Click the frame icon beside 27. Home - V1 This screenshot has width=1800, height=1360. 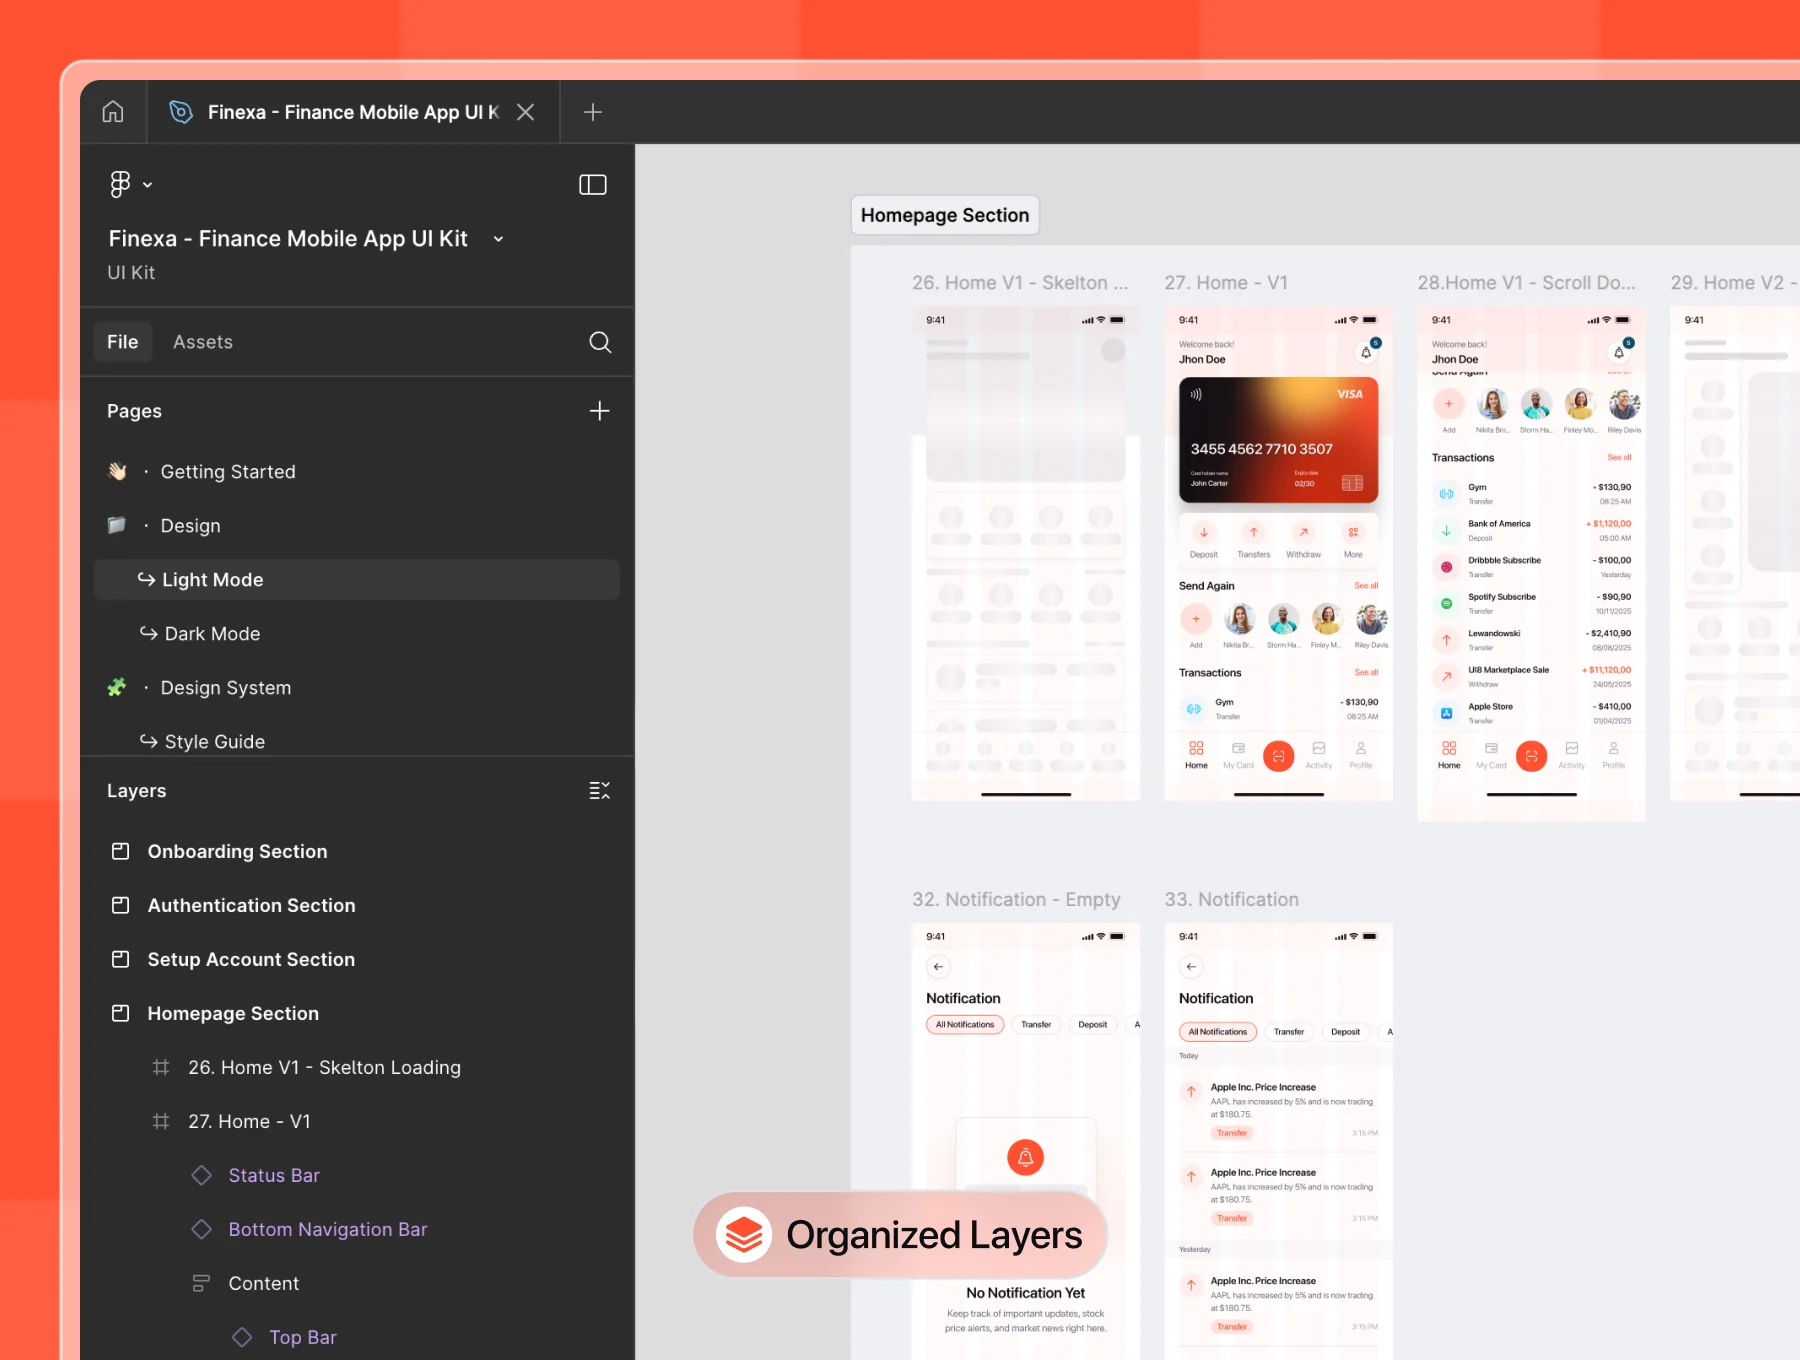point(161,1121)
